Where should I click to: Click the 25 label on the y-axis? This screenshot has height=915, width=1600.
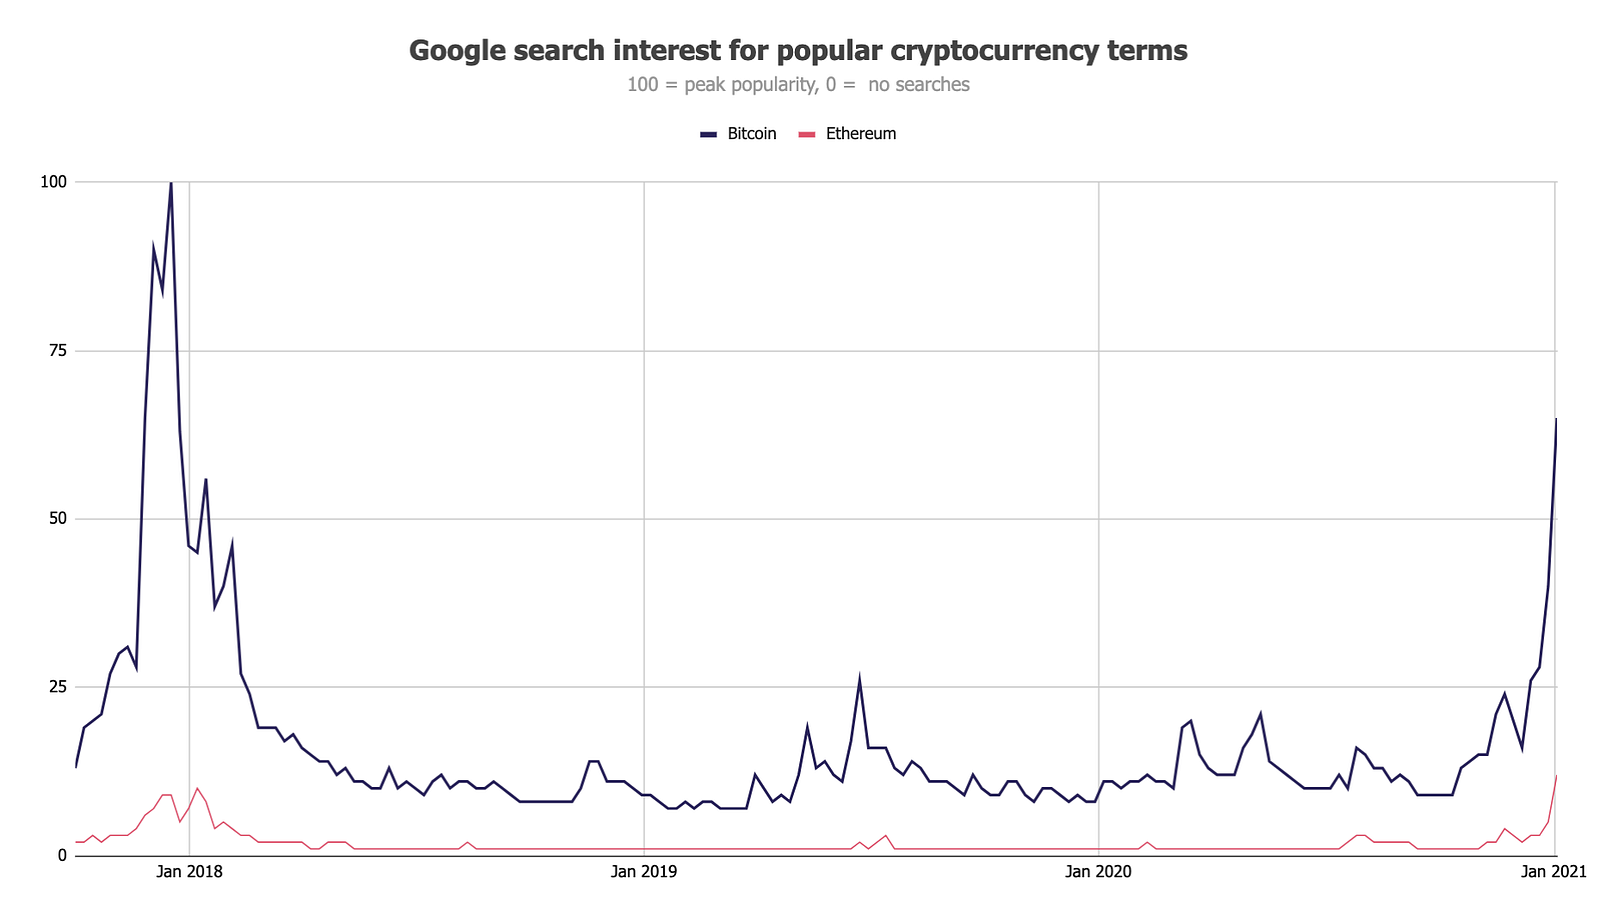(x=57, y=687)
